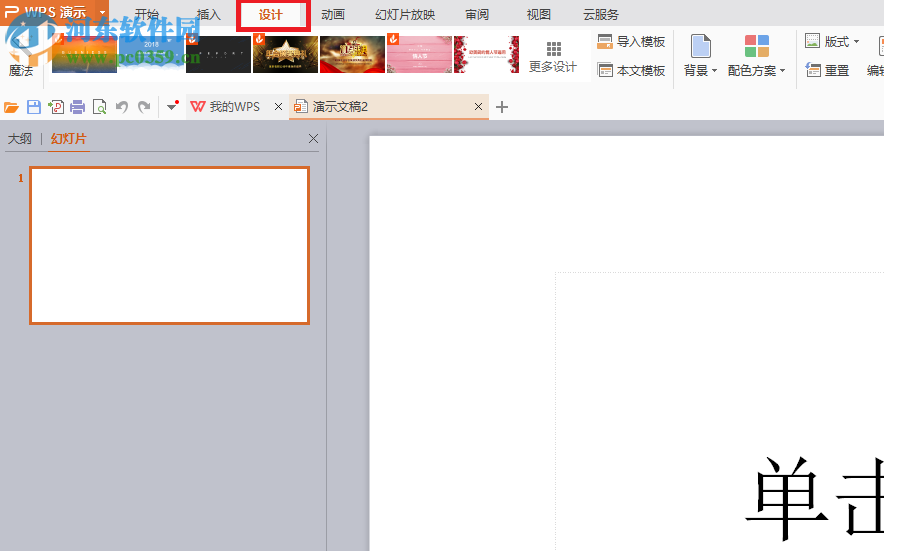The image size is (899, 551).
Task: Click the 背景 page icon
Action: pyautogui.click(x=701, y=46)
